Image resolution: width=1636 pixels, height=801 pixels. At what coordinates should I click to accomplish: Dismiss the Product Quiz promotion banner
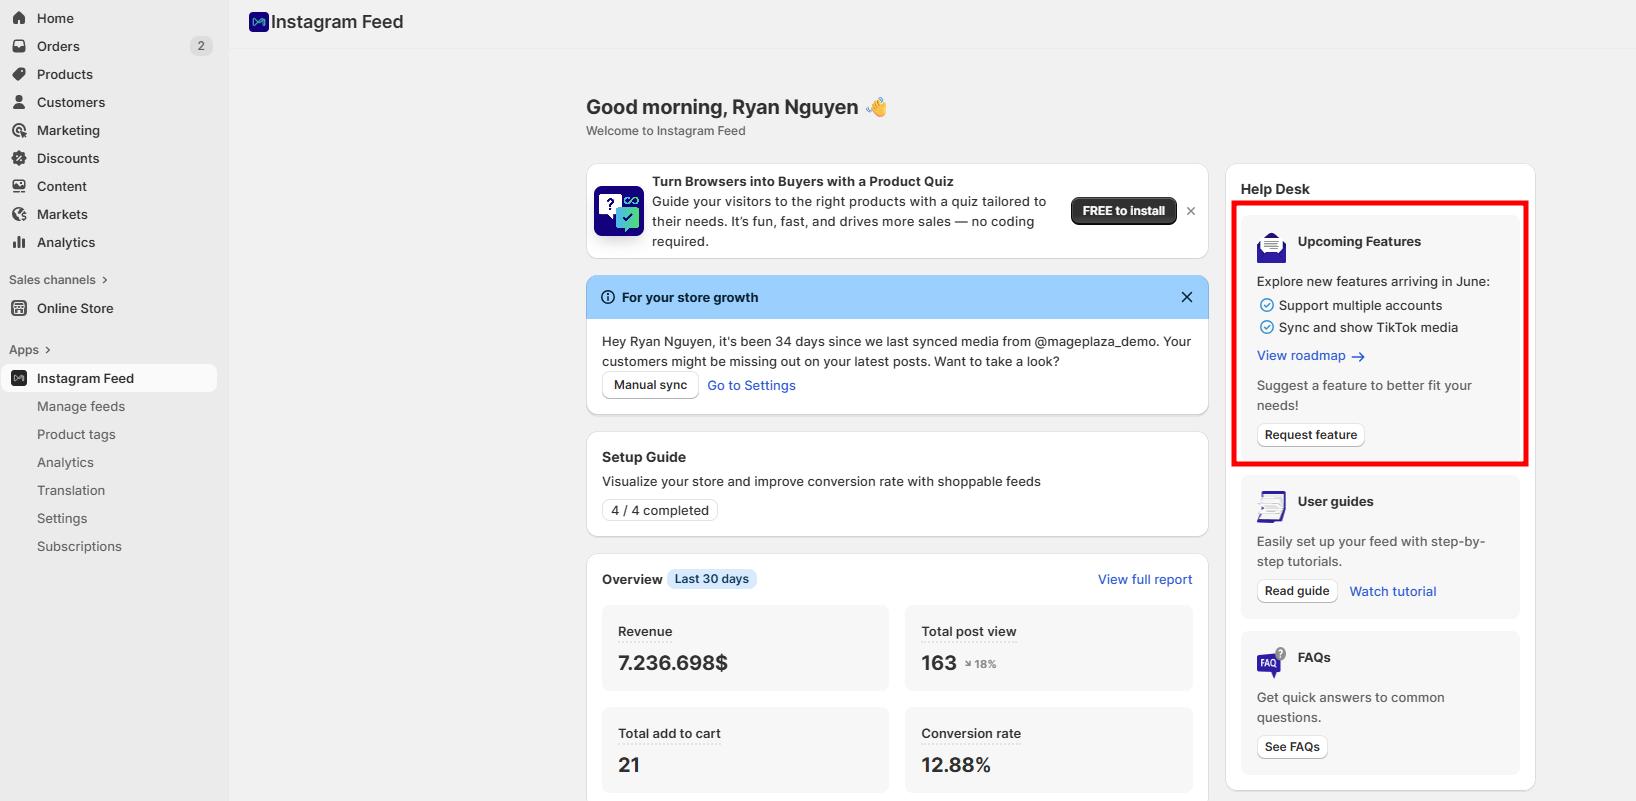(1191, 211)
